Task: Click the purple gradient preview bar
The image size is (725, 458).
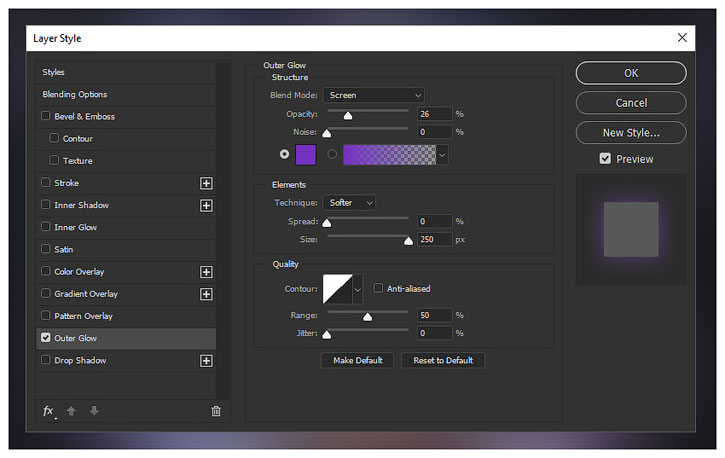Action: [x=389, y=155]
